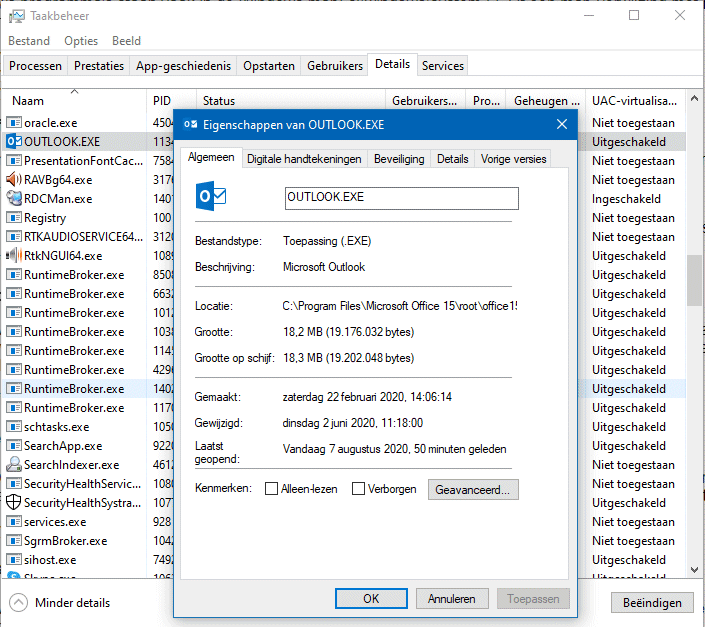Screen dimensions: 705x627
Task: Click the PresentationFontCache process icon
Action: tap(14, 160)
